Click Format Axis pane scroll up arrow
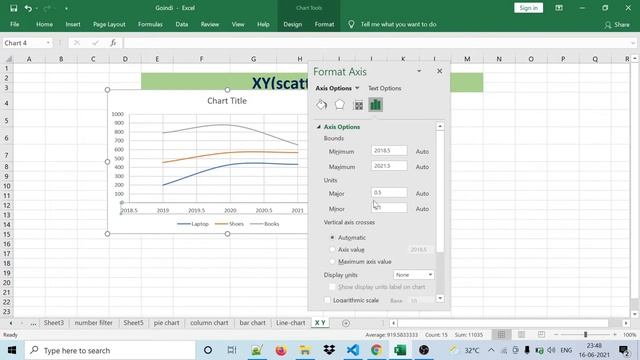640x360 pixels. 440,127
